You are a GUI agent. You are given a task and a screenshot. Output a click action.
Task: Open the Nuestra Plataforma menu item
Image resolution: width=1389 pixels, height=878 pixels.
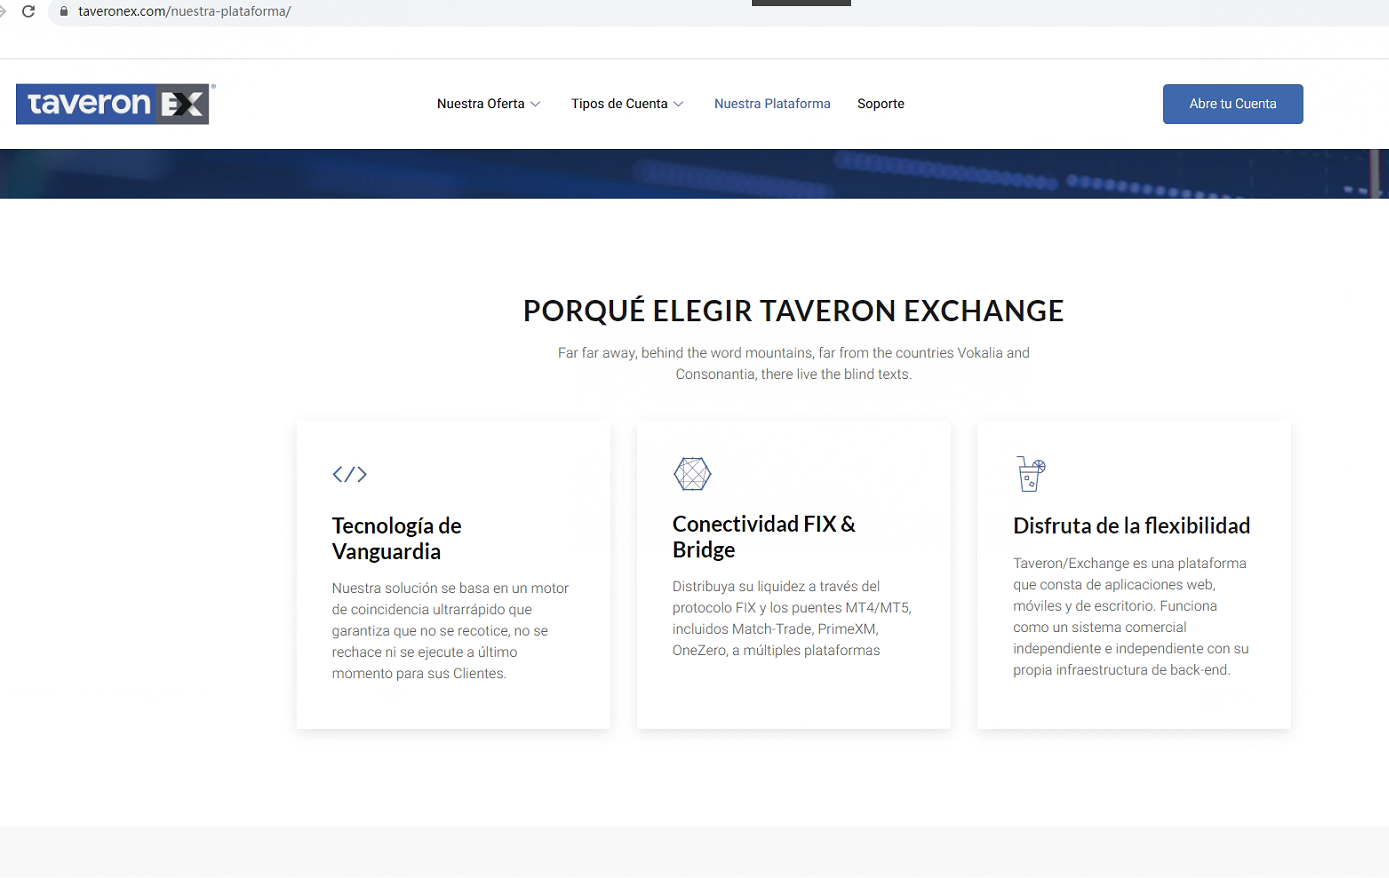tap(772, 104)
